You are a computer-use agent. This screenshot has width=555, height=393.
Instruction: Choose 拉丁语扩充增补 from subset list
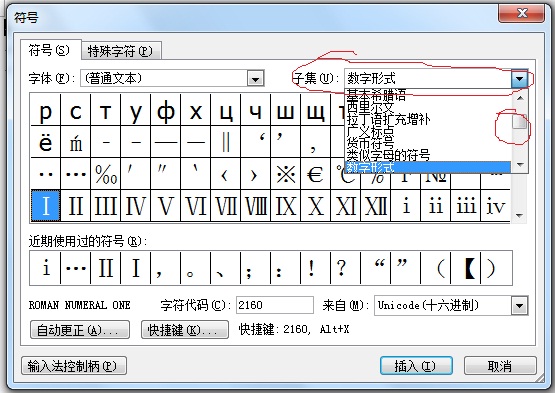(428, 119)
